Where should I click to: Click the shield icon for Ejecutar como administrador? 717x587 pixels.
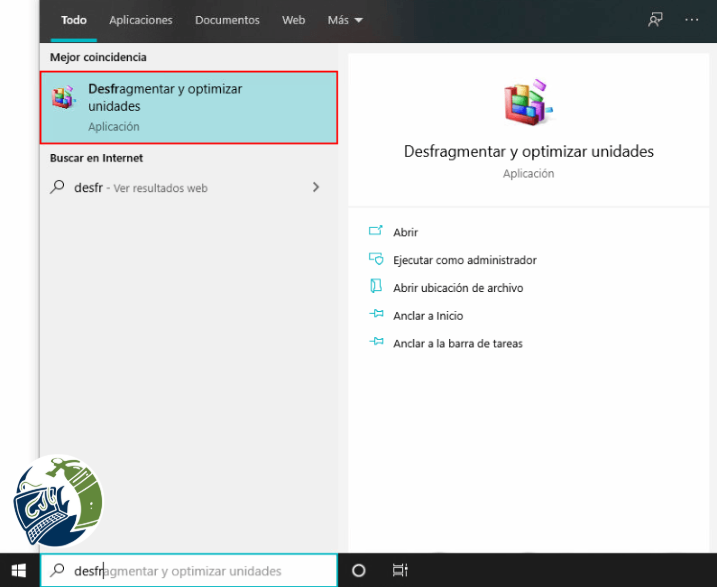[376, 259]
